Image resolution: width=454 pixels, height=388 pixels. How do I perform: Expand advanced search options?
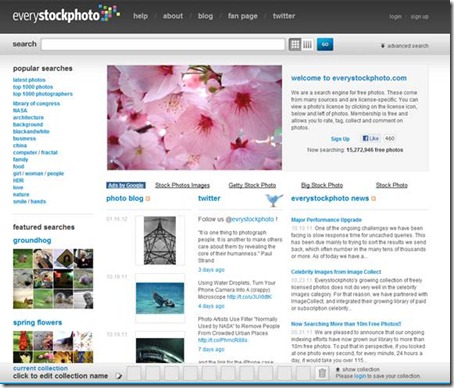(405, 46)
